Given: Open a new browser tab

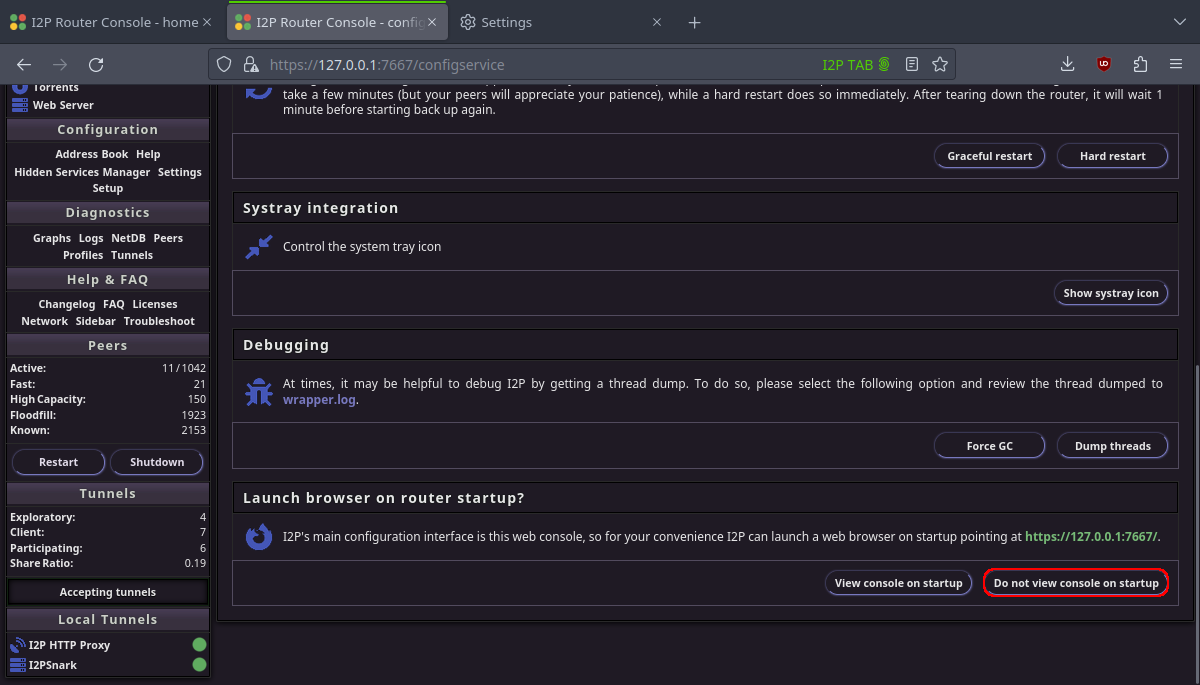Looking at the screenshot, I should [695, 22].
